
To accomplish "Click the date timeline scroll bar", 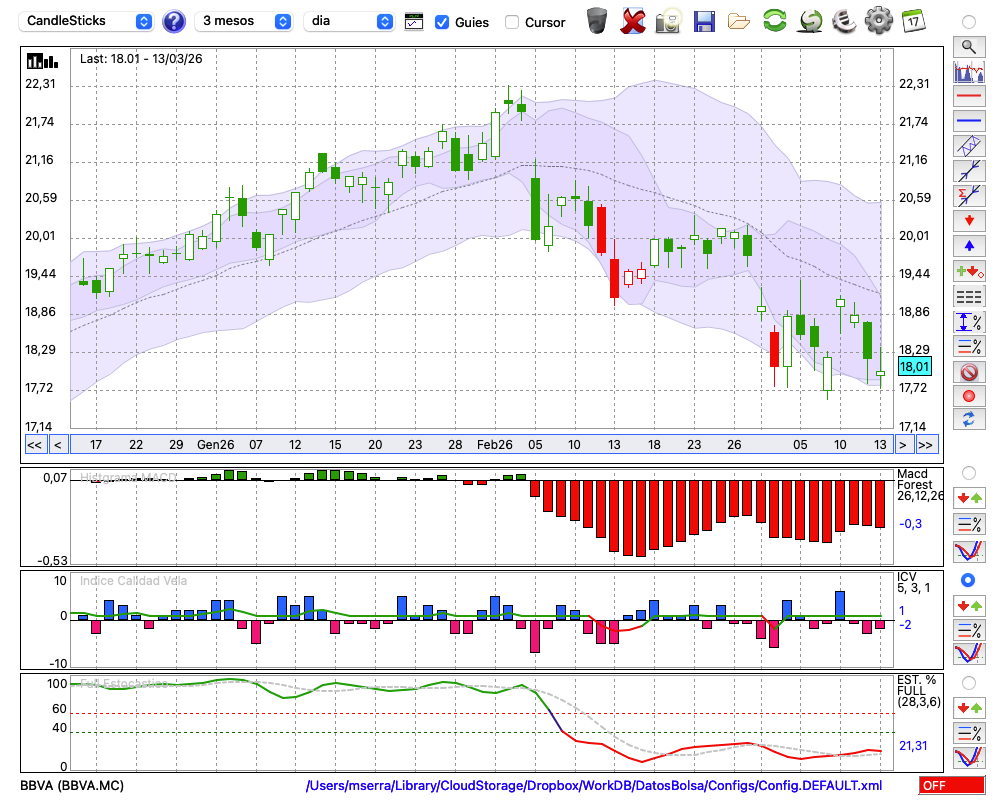I will tap(480, 444).
